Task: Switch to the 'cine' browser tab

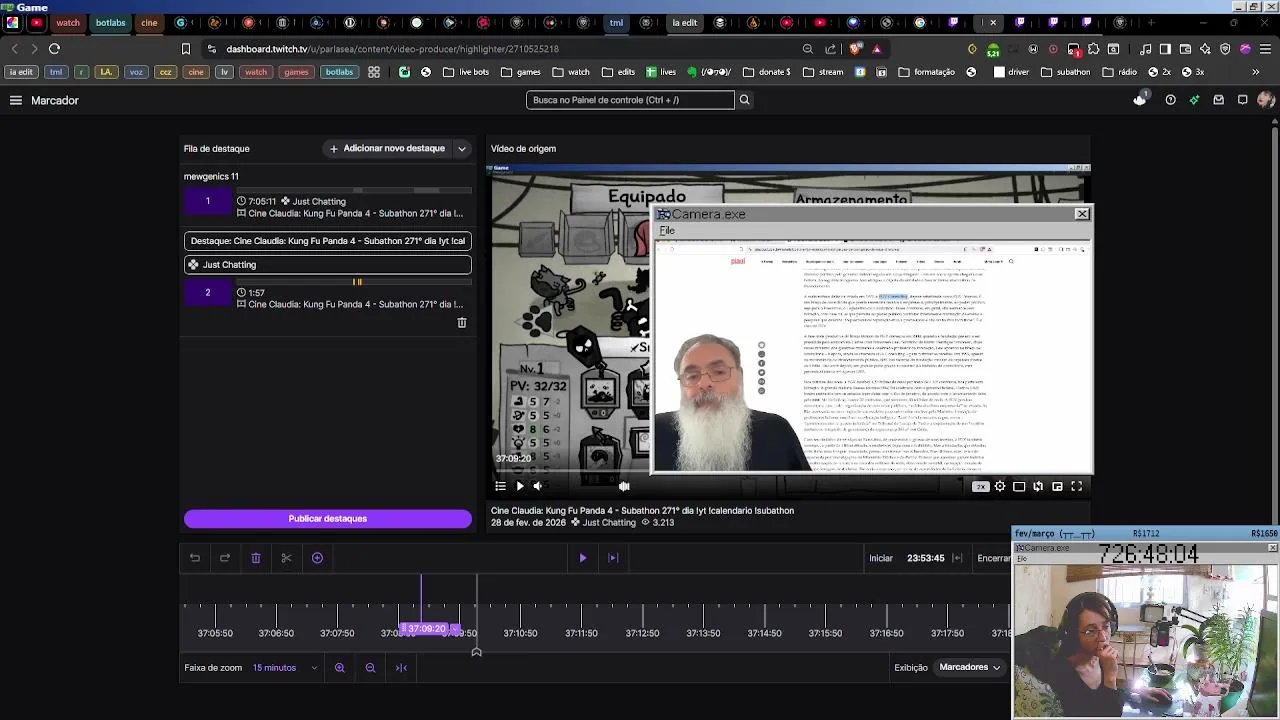Action: tap(149, 22)
